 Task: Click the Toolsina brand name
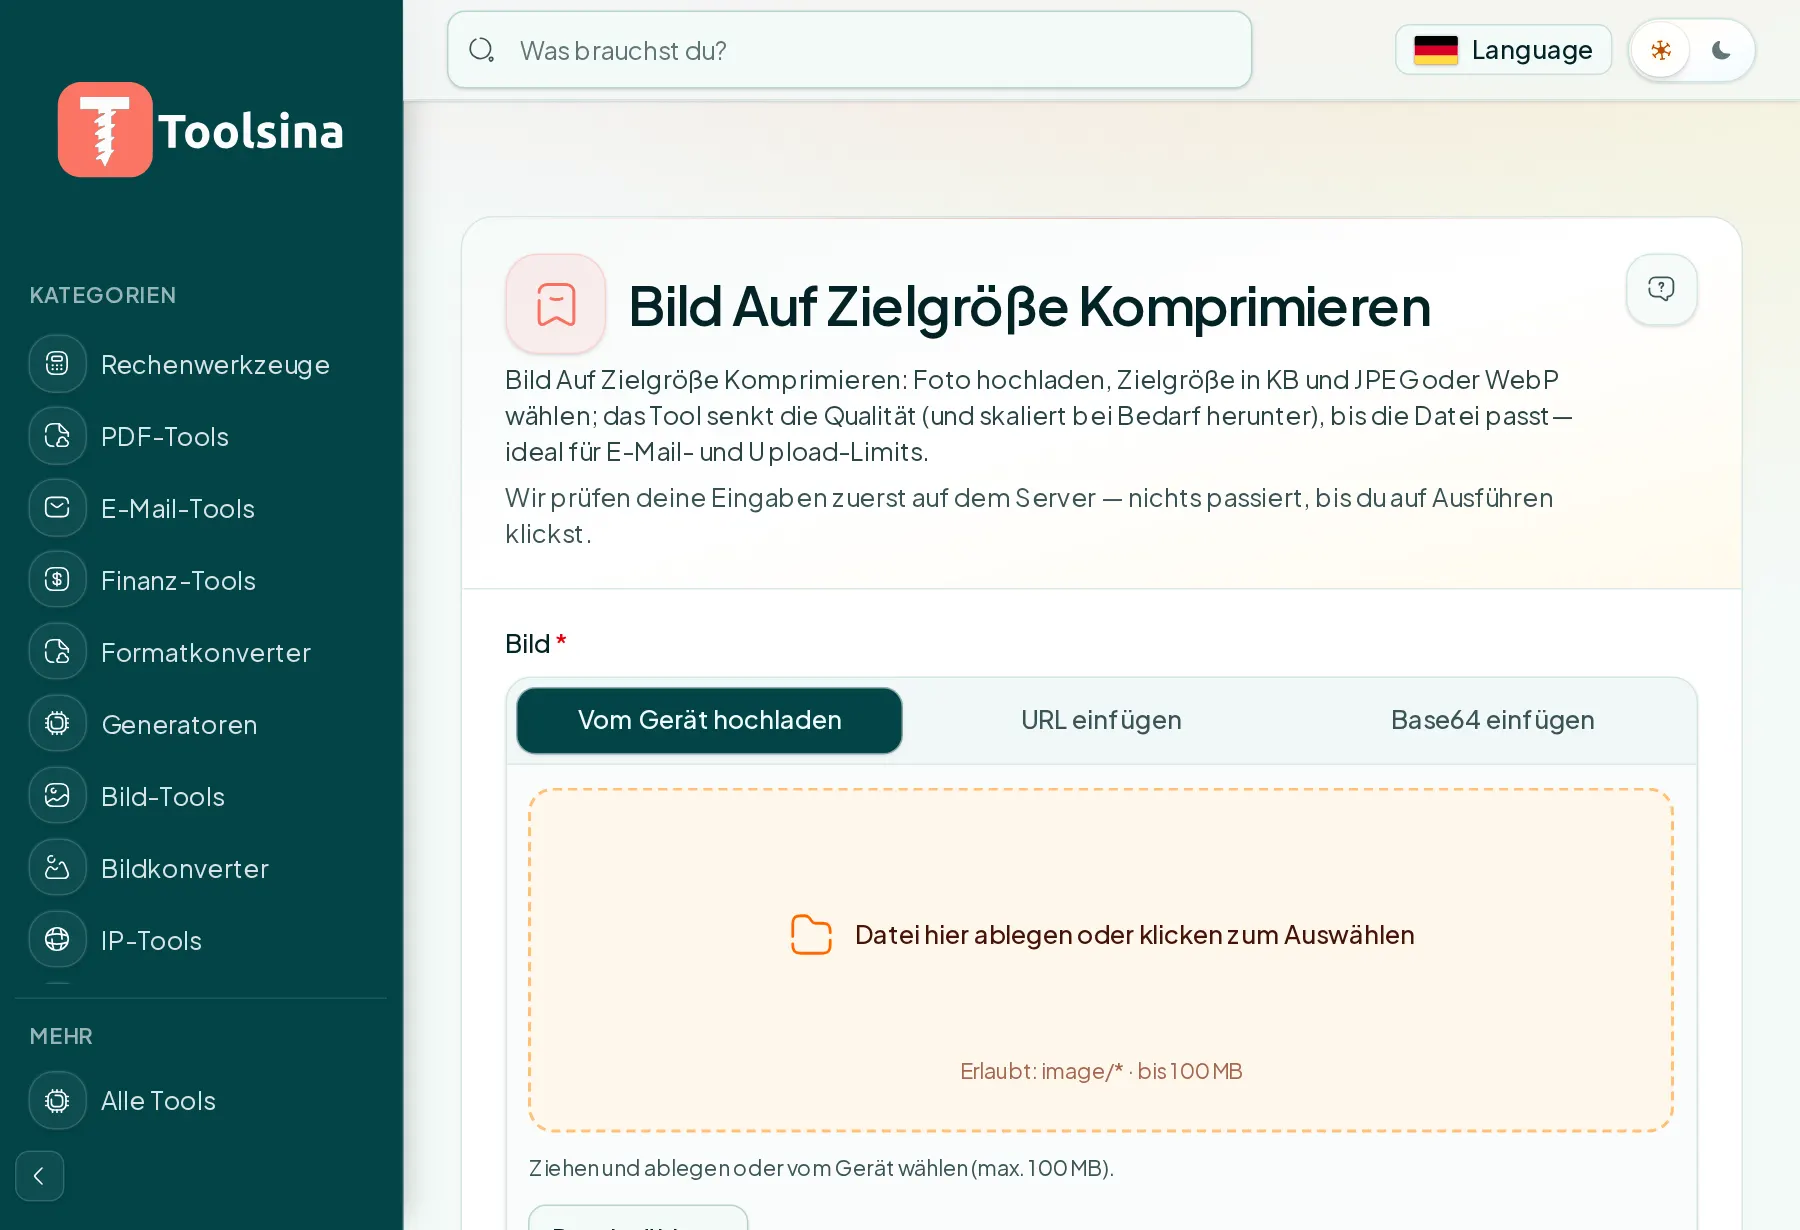coord(251,131)
